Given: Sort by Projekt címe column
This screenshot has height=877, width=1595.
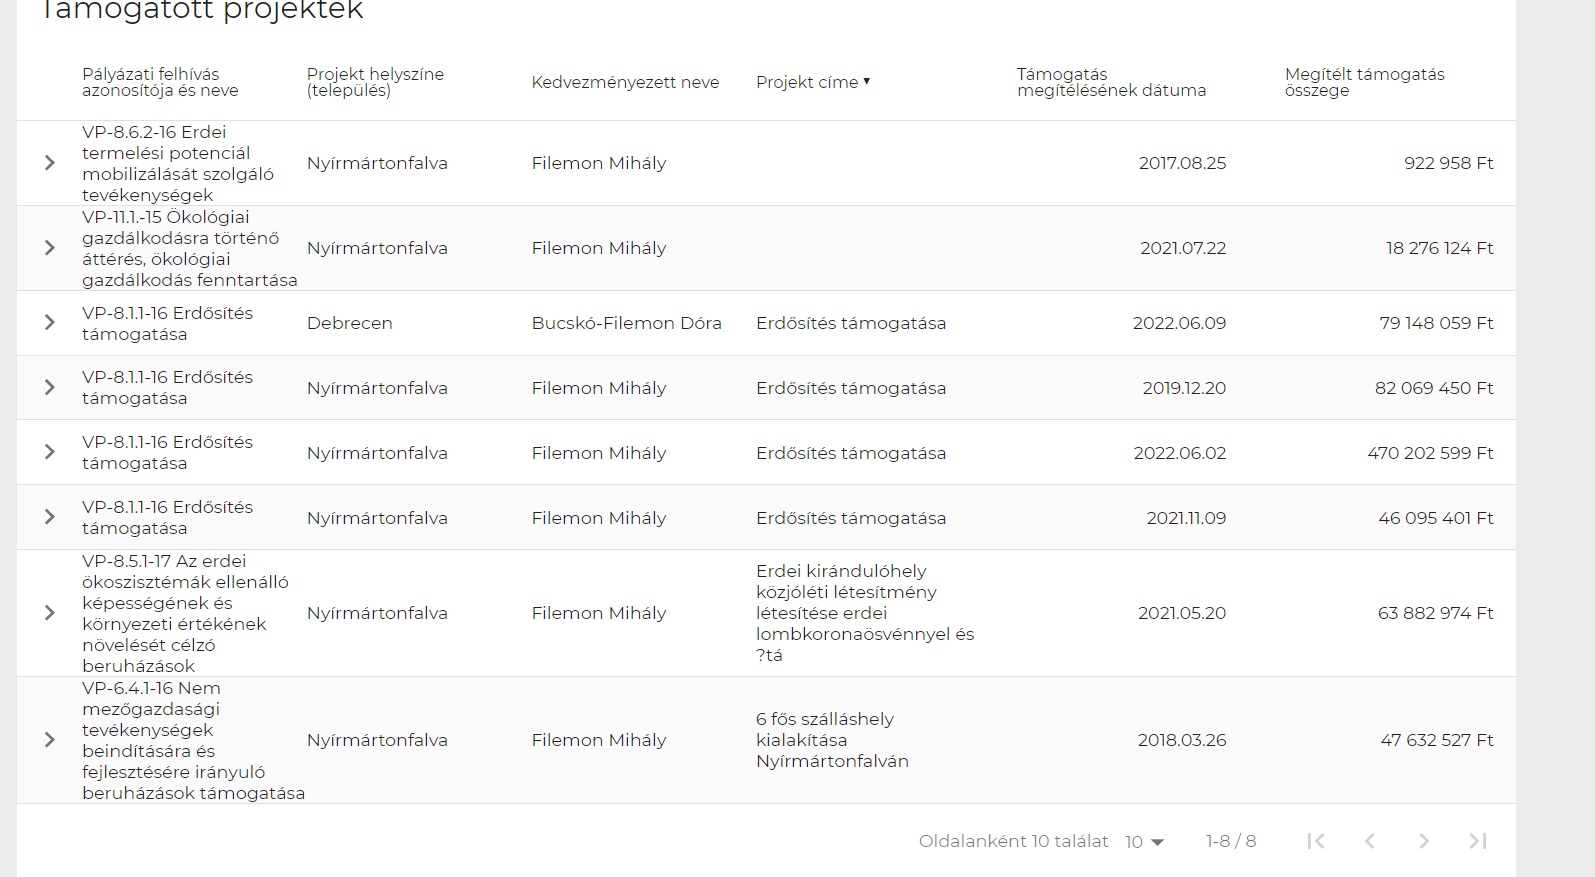Looking at the screenshot, I should (x=807, y=82).
